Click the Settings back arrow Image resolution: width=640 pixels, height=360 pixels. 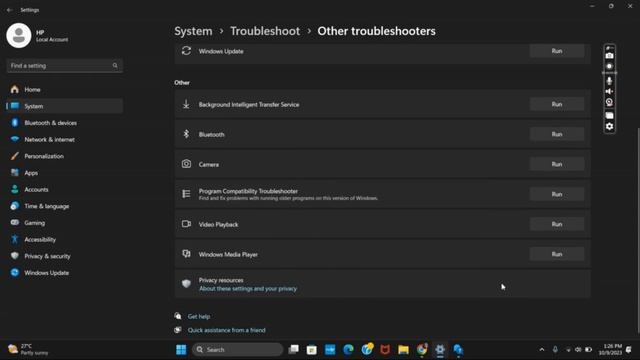point(10,10)
